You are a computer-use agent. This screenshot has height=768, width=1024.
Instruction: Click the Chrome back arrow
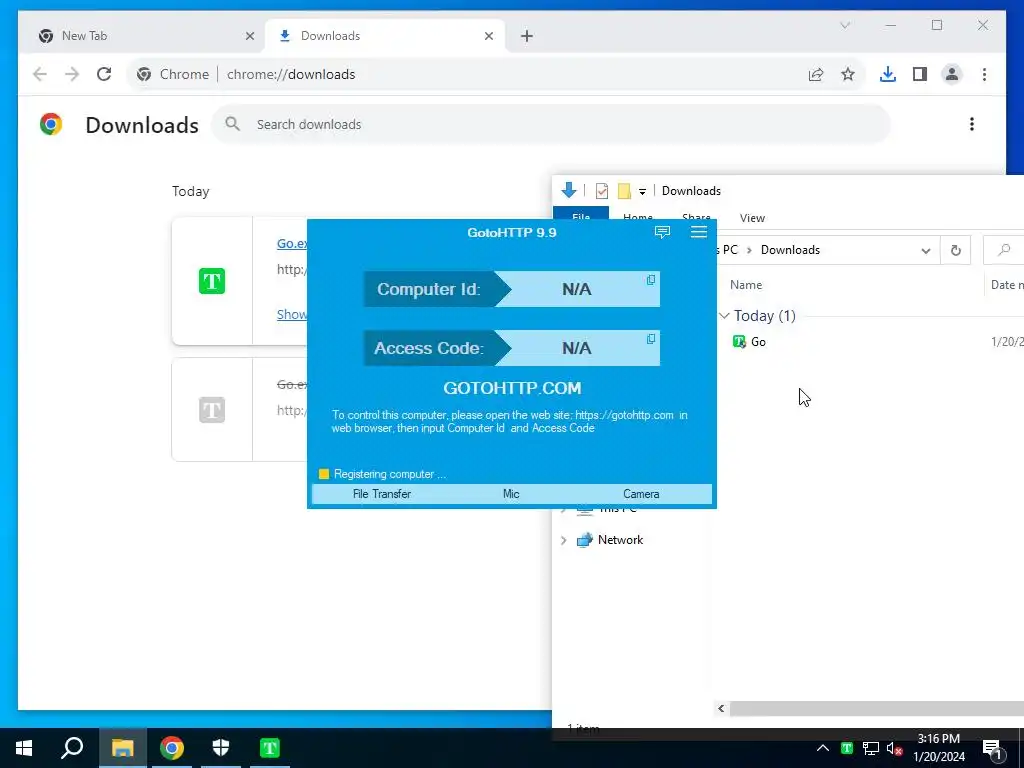pos(40,74)
